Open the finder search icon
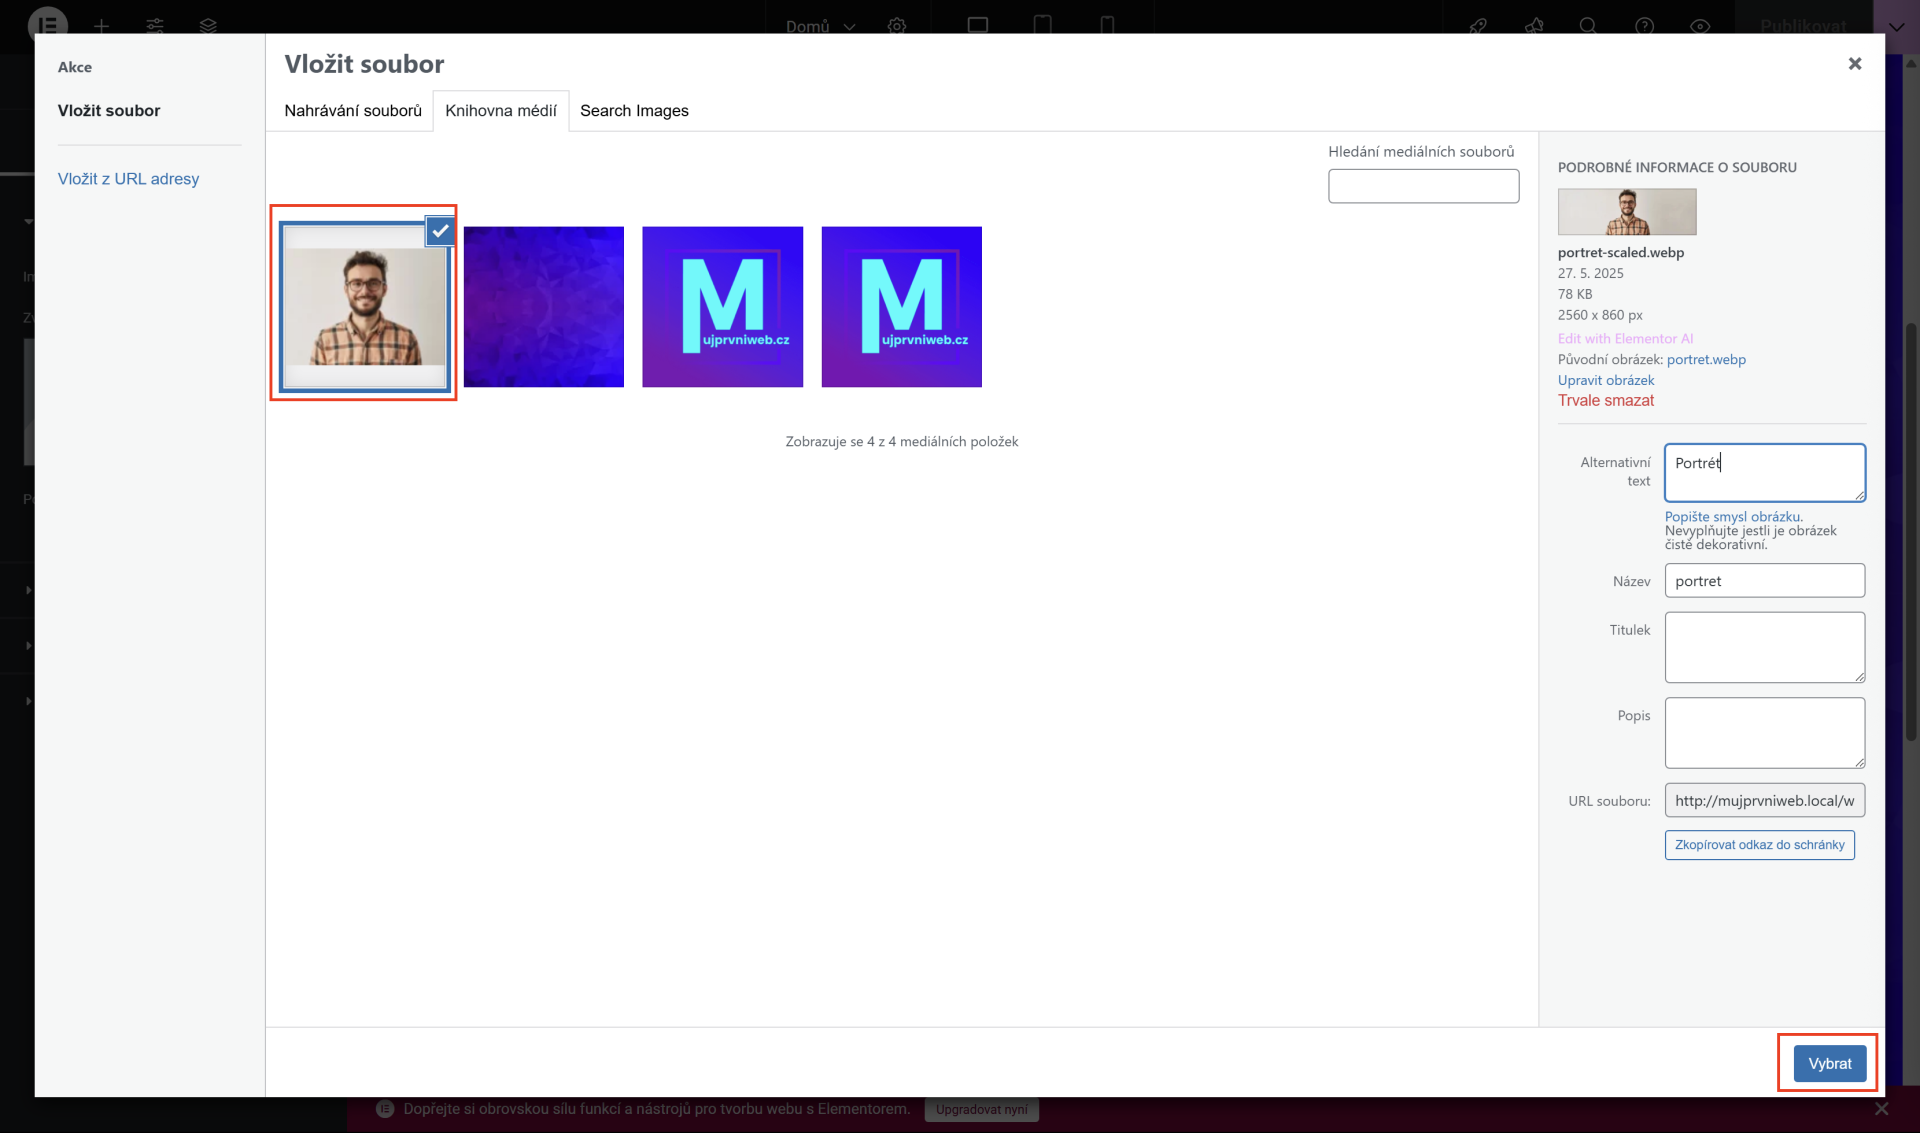Viewport: 1920px width, 1133px height. point(1588,26)
